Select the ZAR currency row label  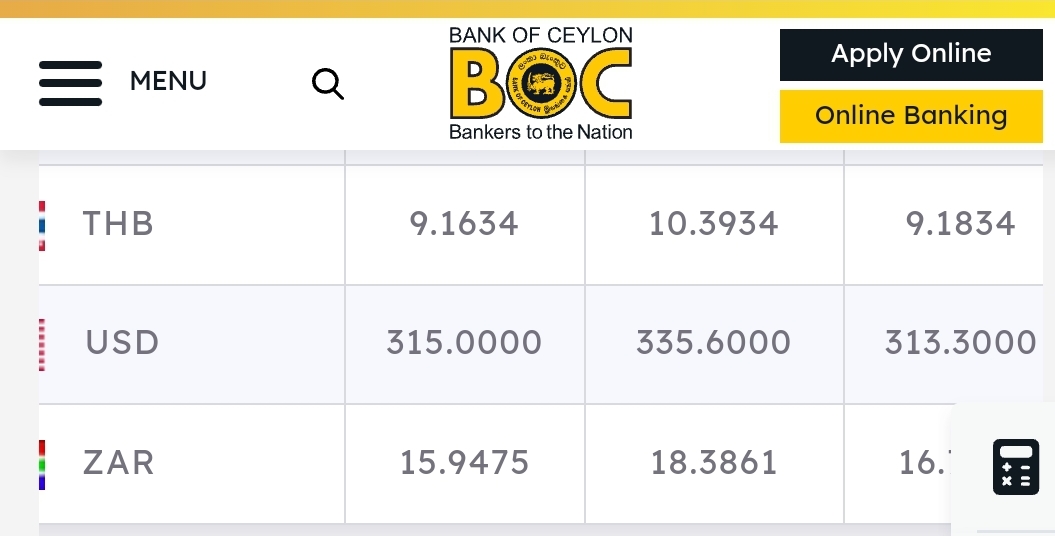[118, 463]
